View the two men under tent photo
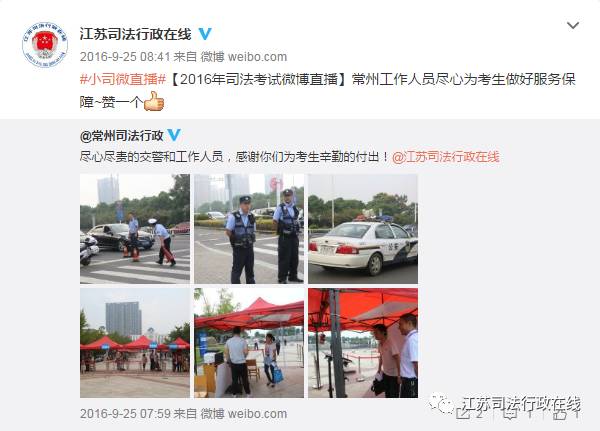600x431 pixels. [x=363, y=343]
